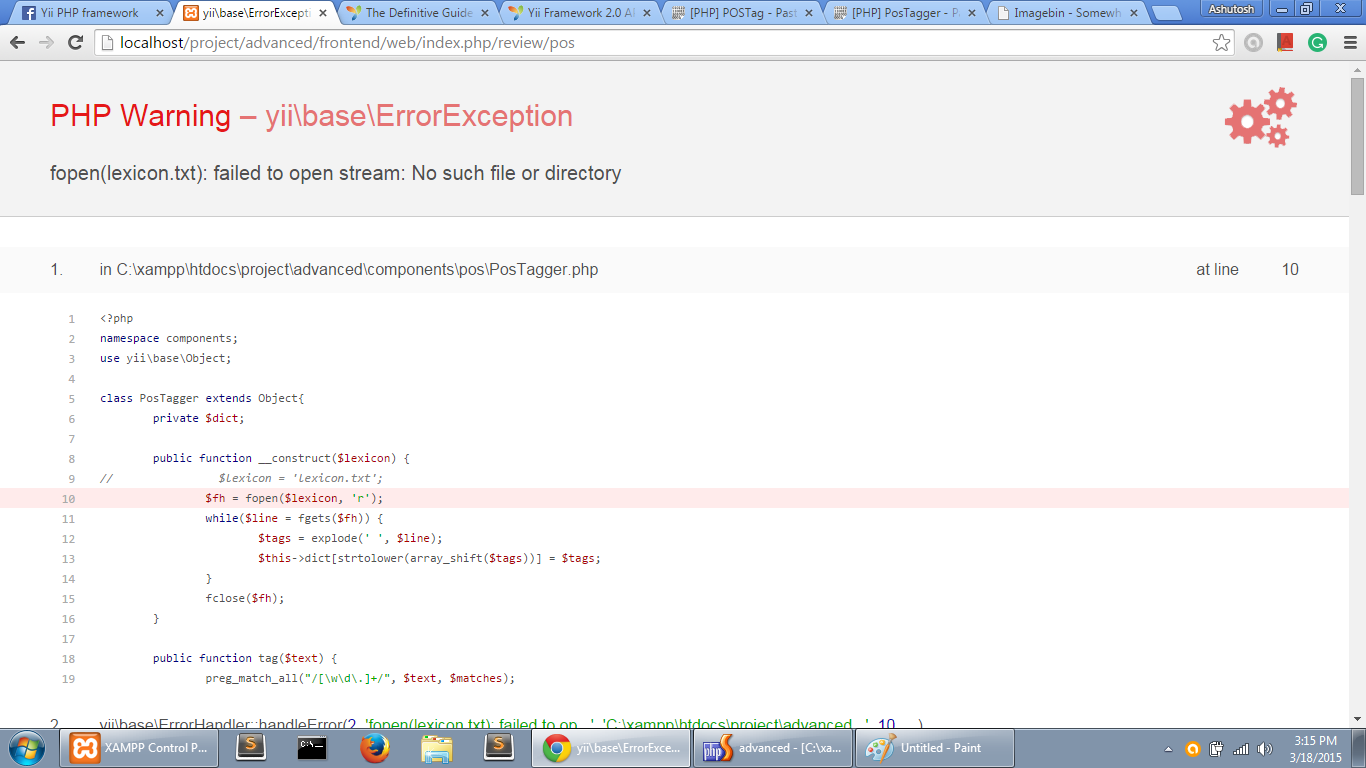Click the red bookmark extension icon
1366x768 pixels.
1286,43
